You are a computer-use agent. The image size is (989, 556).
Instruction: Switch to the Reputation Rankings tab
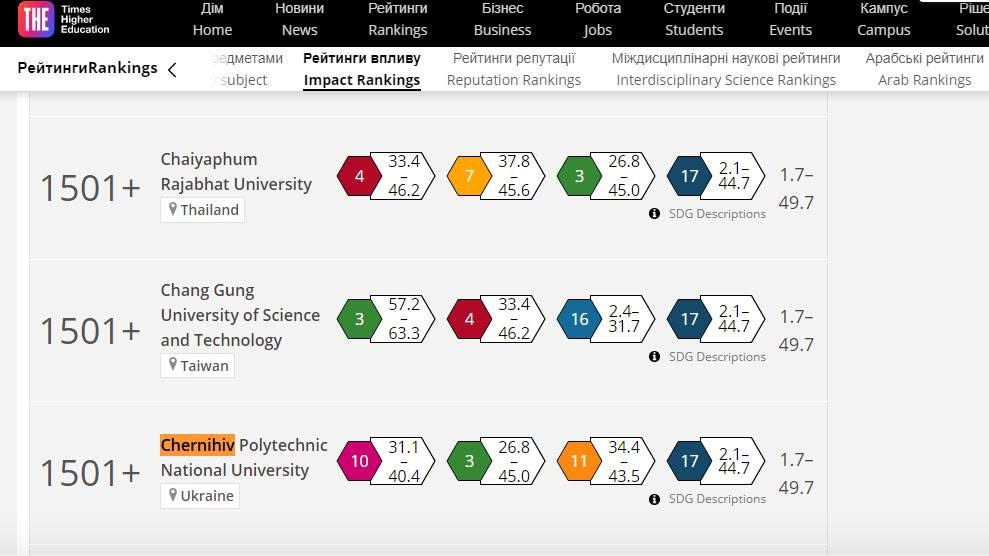513,69
